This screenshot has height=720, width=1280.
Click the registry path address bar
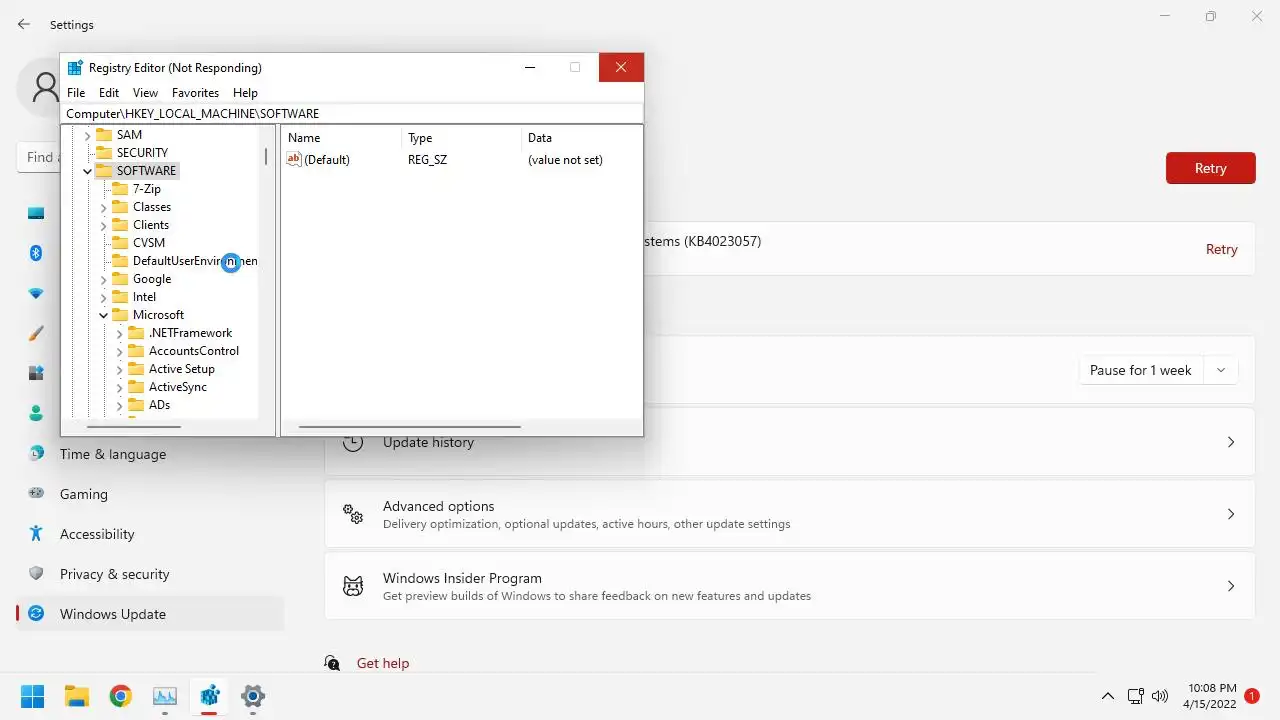352,114
